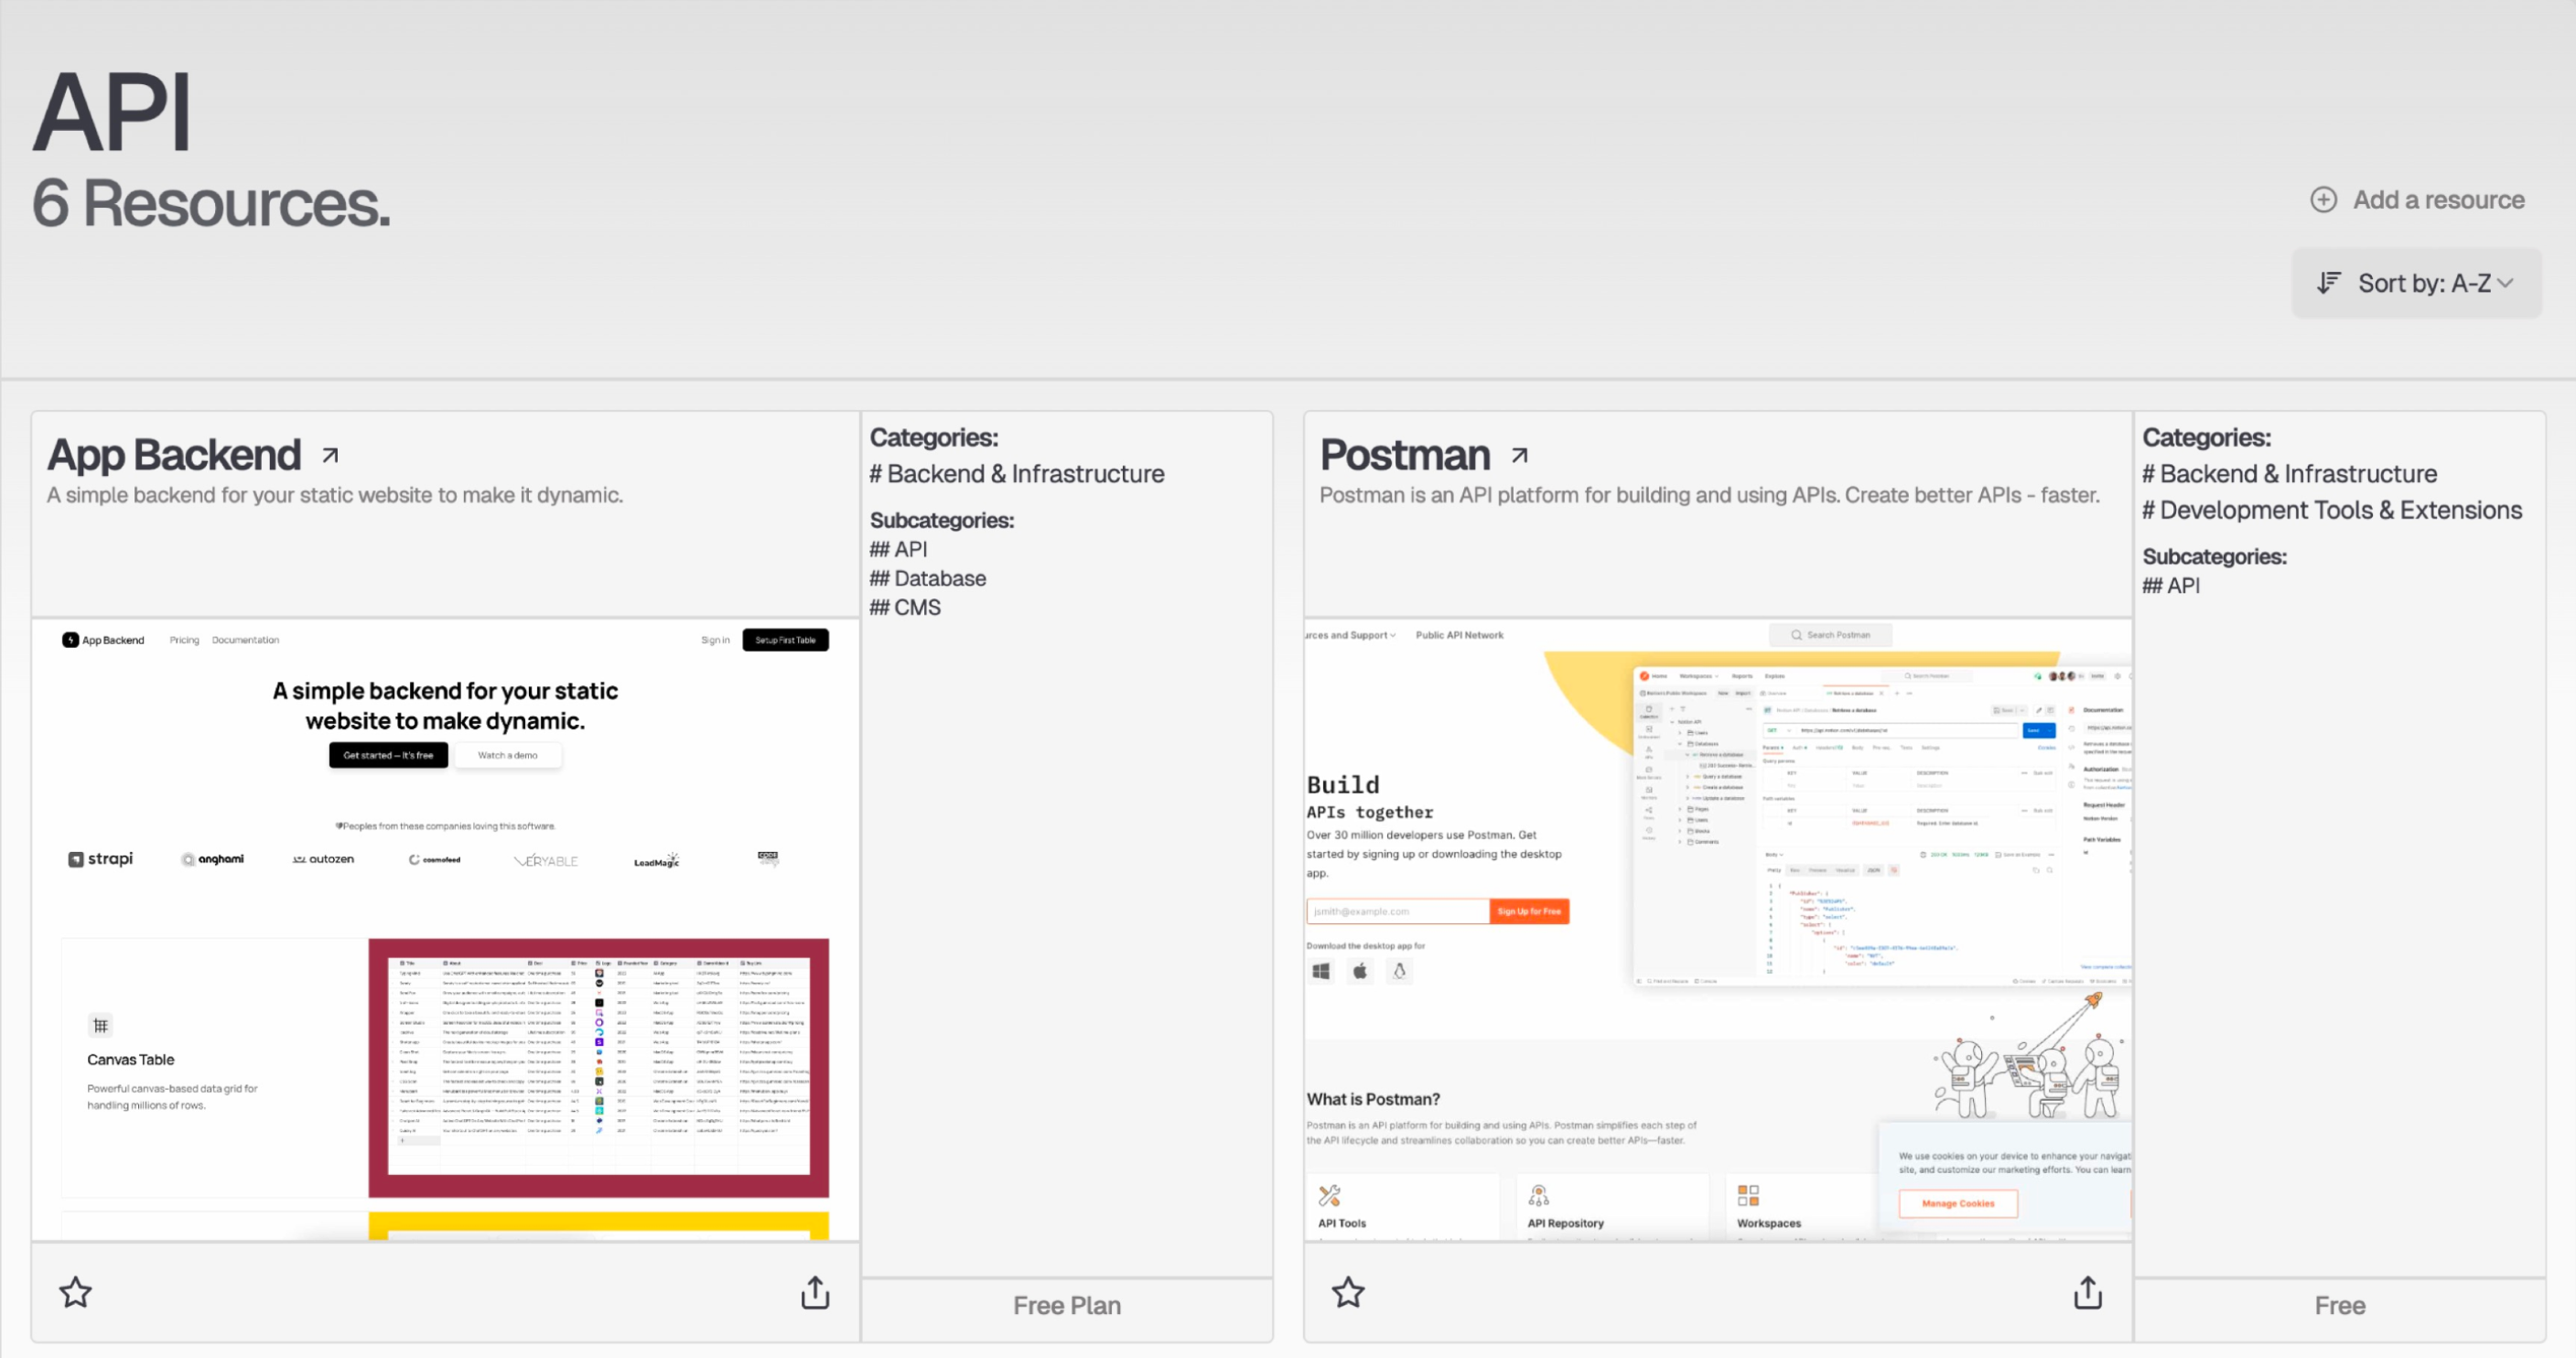Toggle the Postman favorite star icon

1348,1291
